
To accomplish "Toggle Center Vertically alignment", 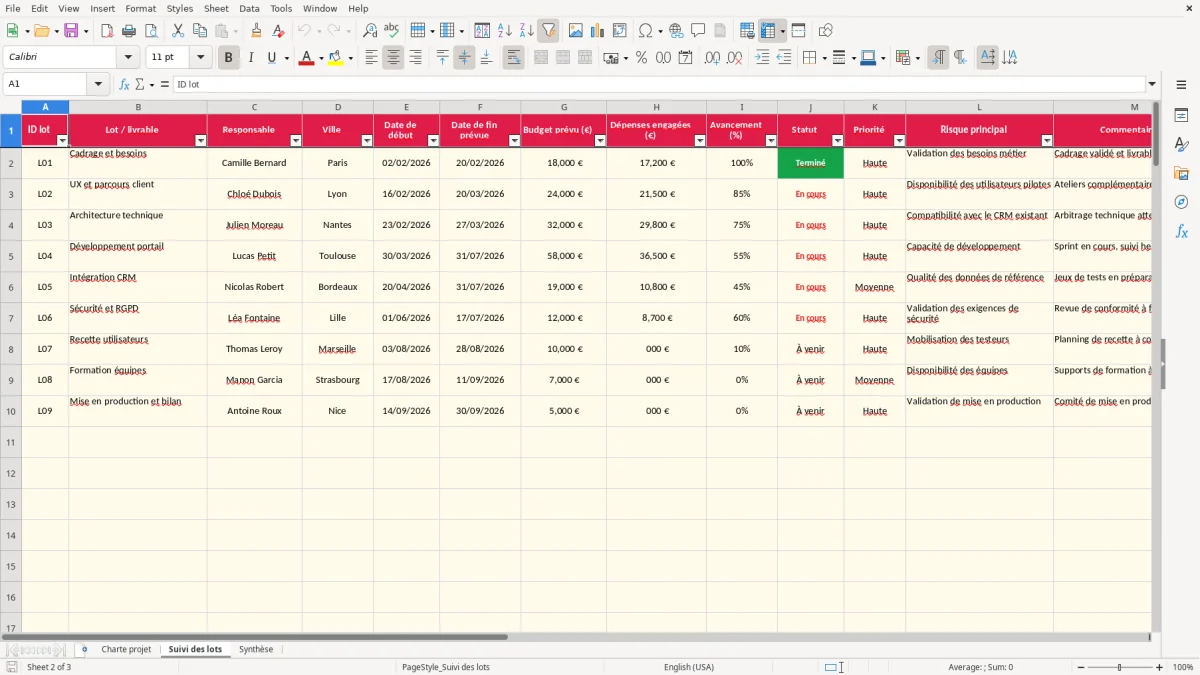I will tap(464, 58).
